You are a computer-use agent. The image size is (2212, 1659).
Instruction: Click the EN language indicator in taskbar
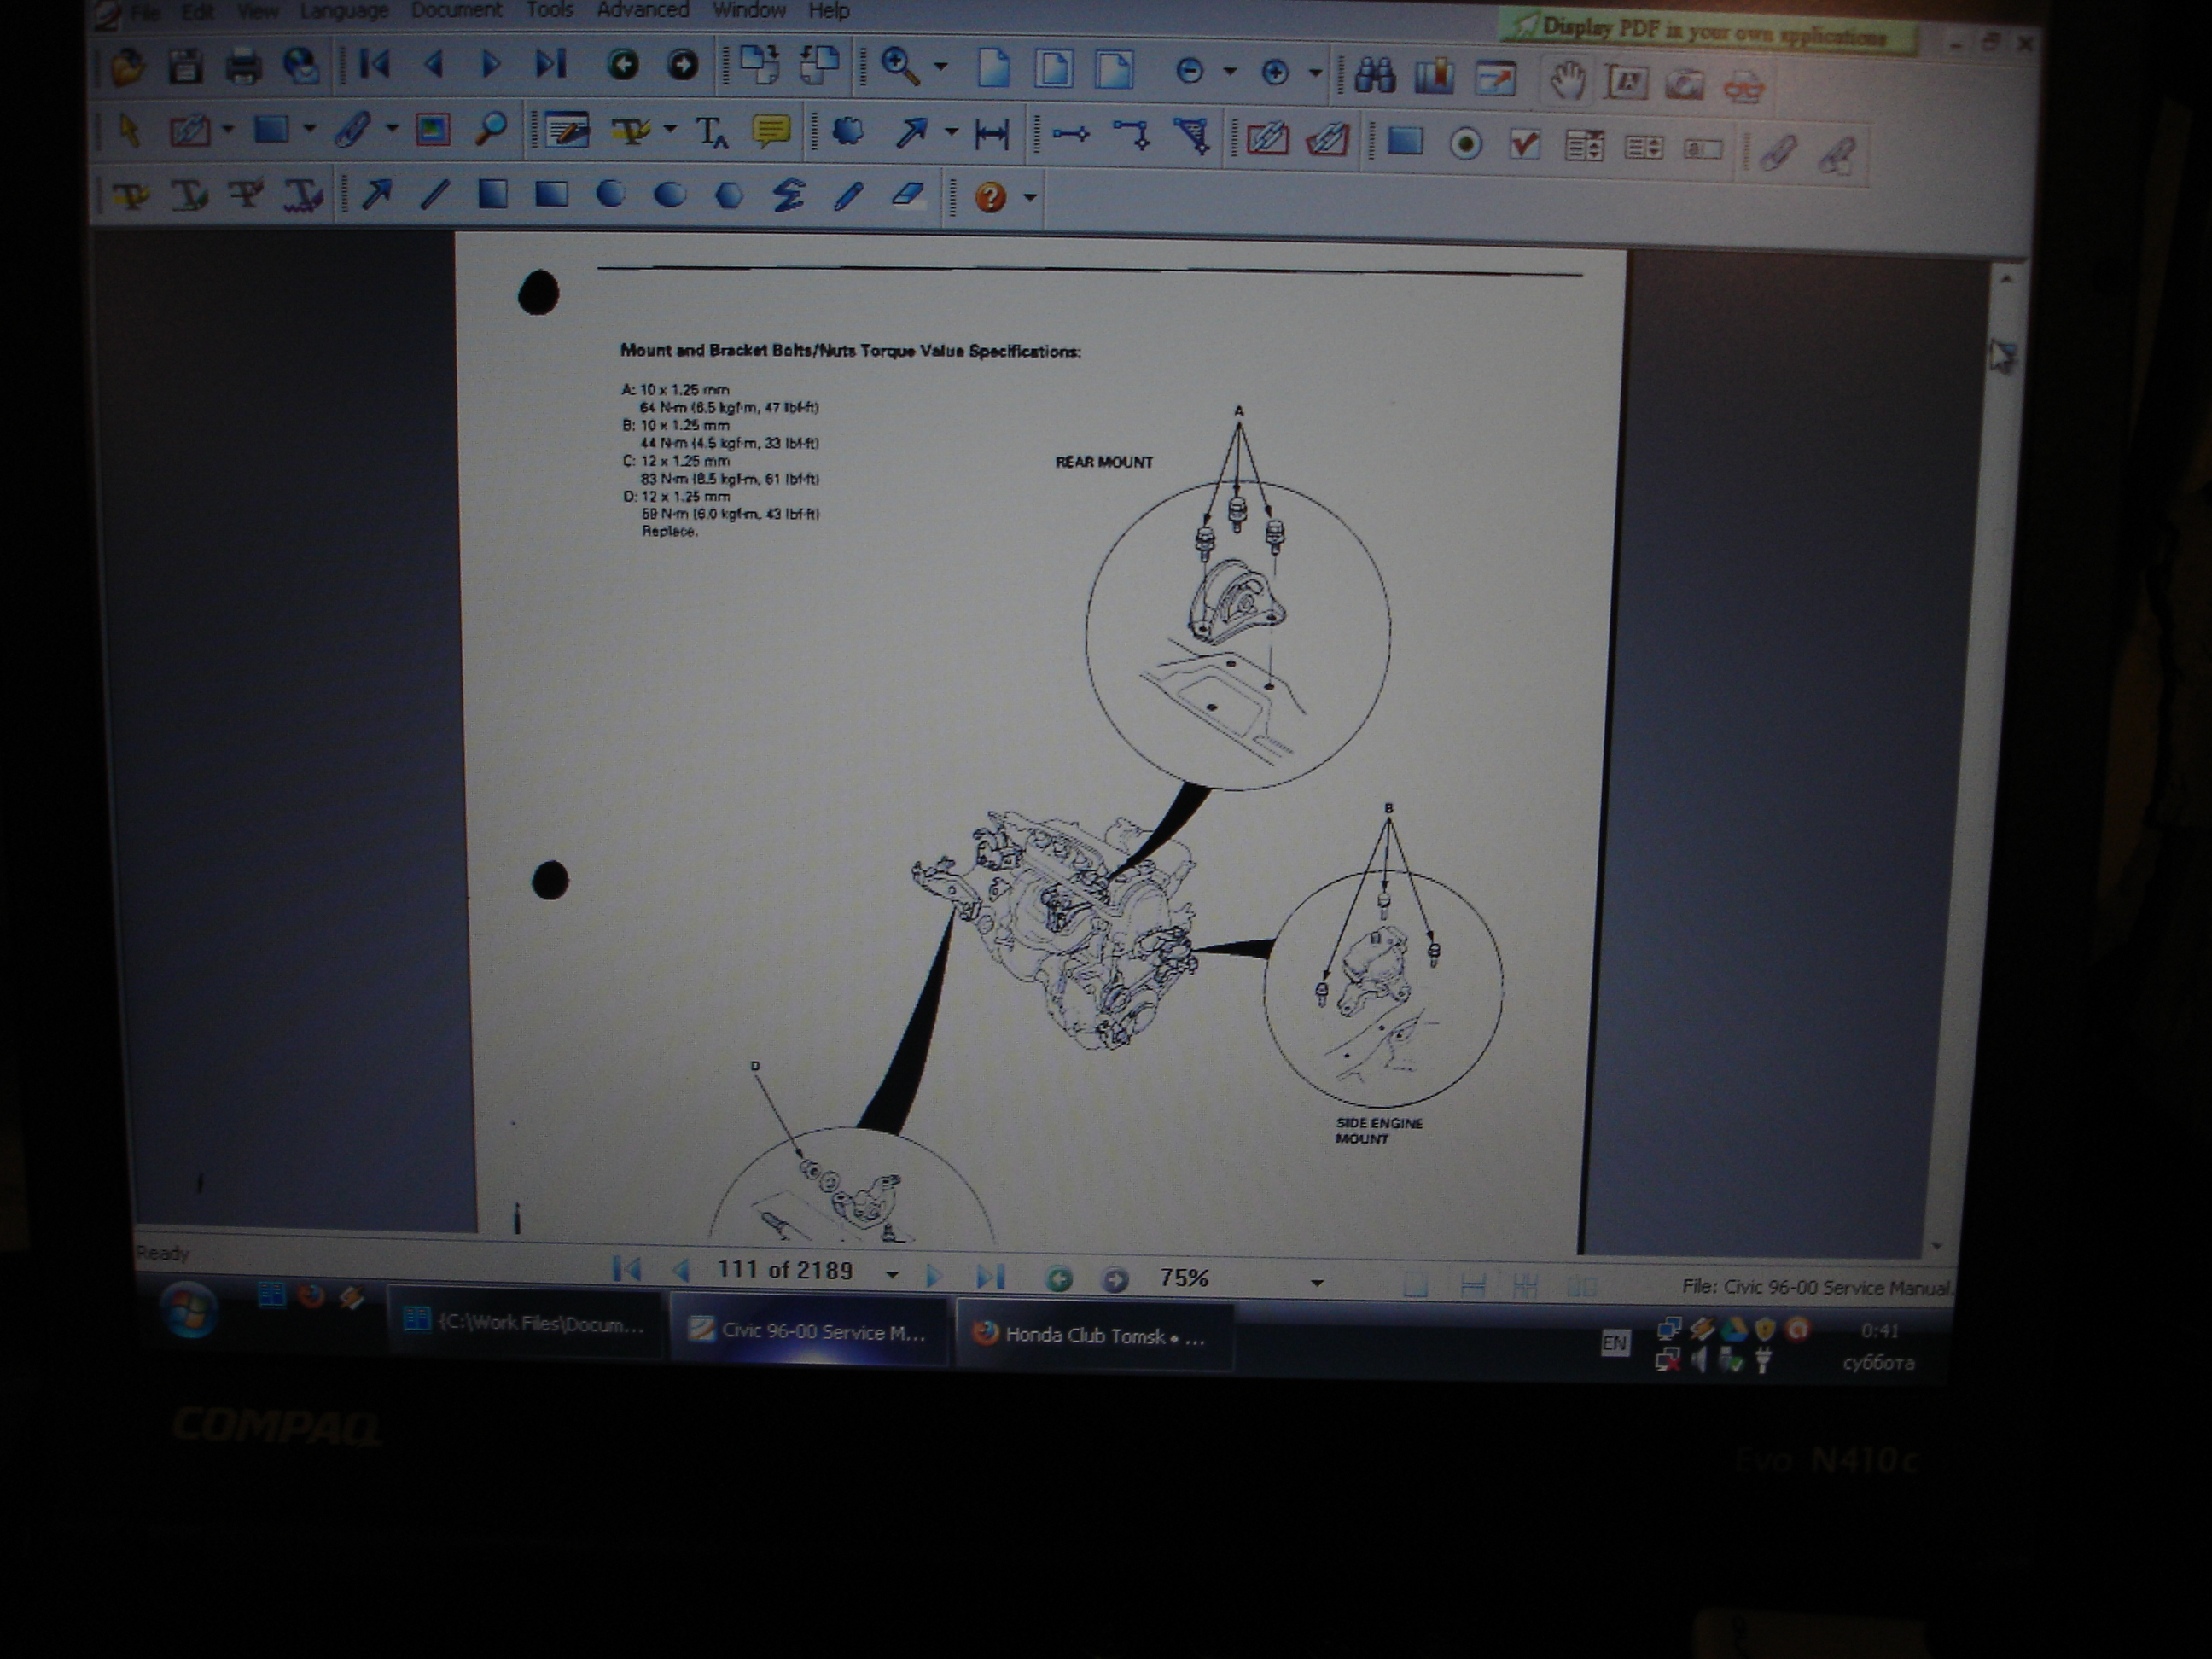coord(1614,1343)
